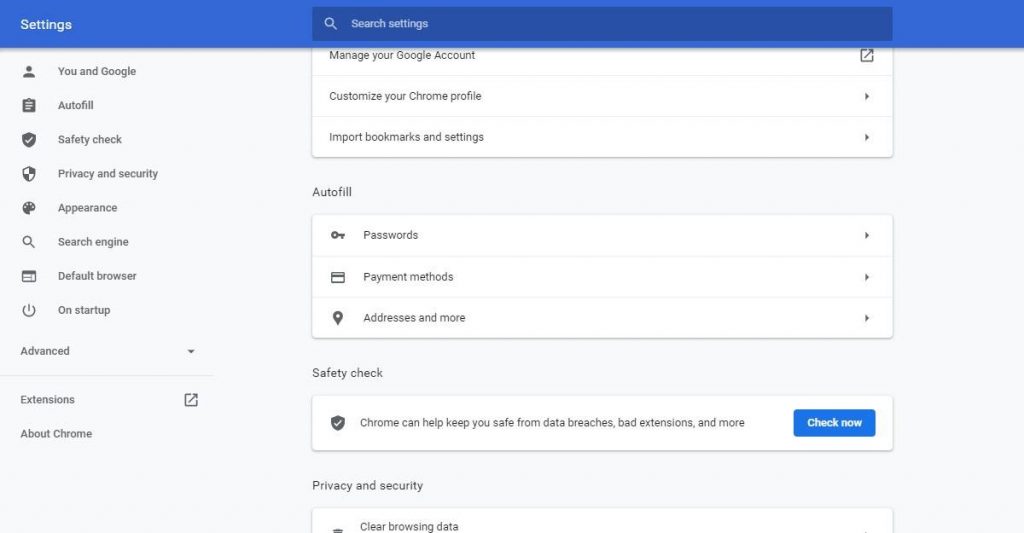Click the palette icon for Appearance
The height and width of the screenshot is (533, 1024).
[x=29, y=208]
